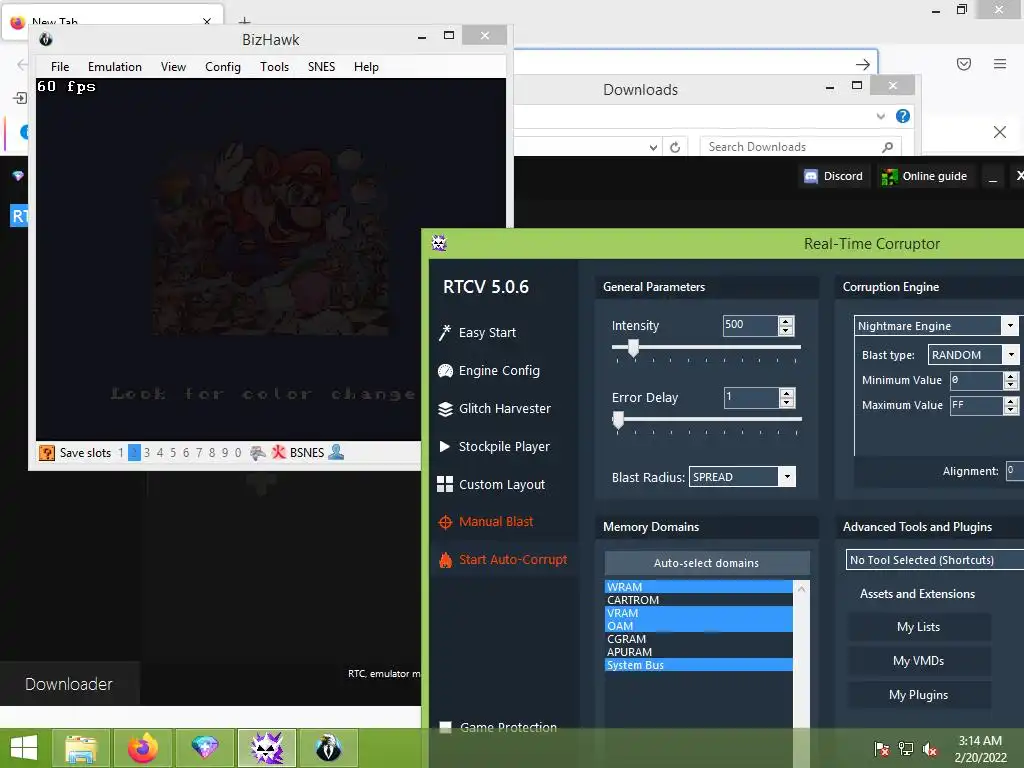Viewport: 1024px width, 768px height.
Task: Expand the Nightmare Engine dropdown
Action: [1010, 326]
